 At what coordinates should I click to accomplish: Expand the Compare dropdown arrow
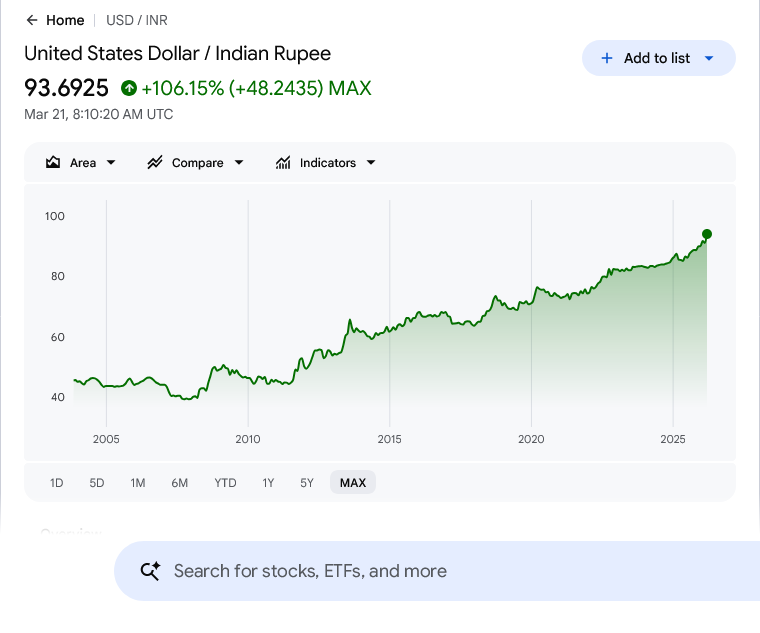tap(239, 162)
